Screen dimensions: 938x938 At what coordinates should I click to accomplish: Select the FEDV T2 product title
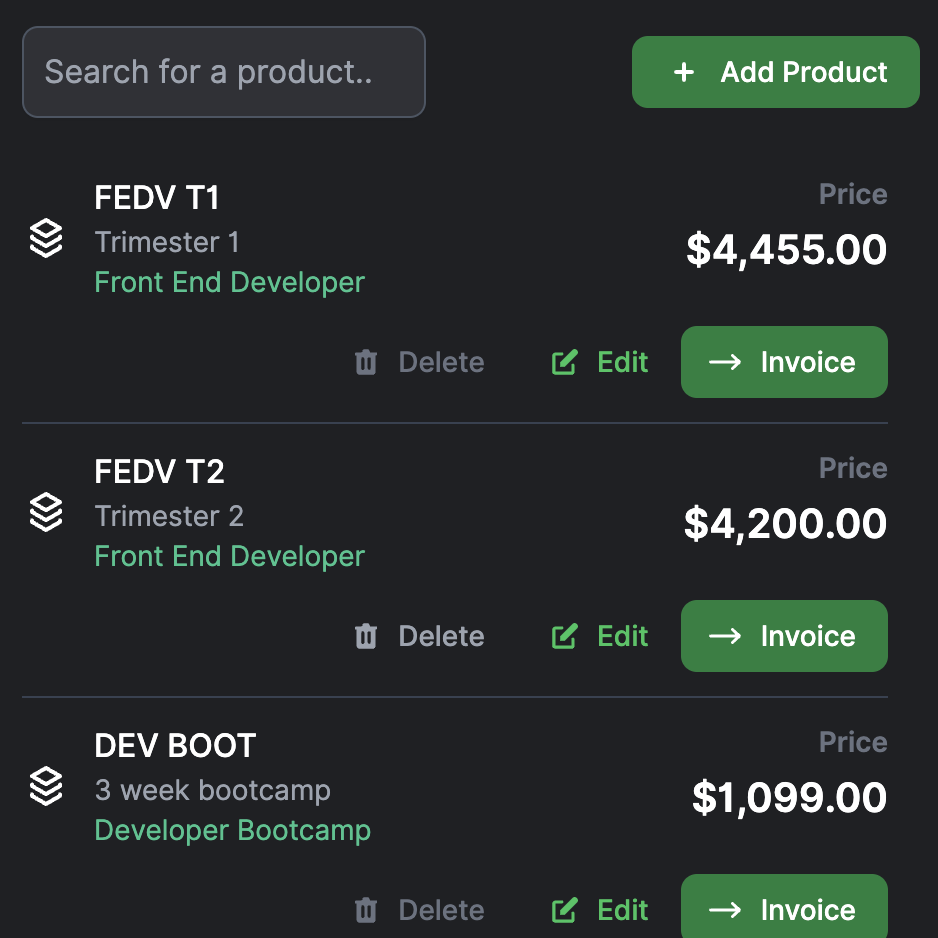(x=159, y=471)
